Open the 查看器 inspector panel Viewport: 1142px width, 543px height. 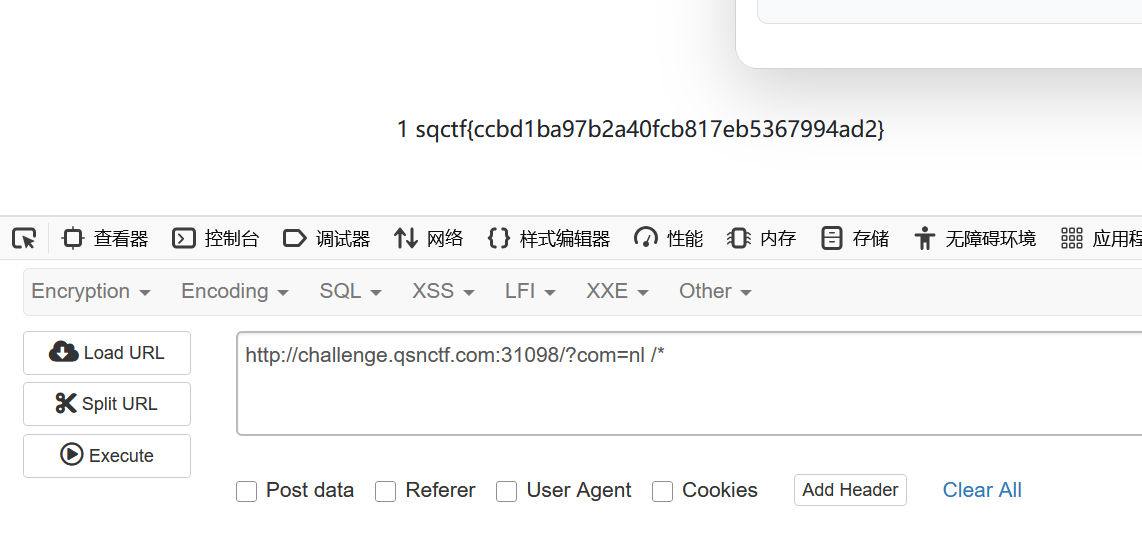click(105, 238)
